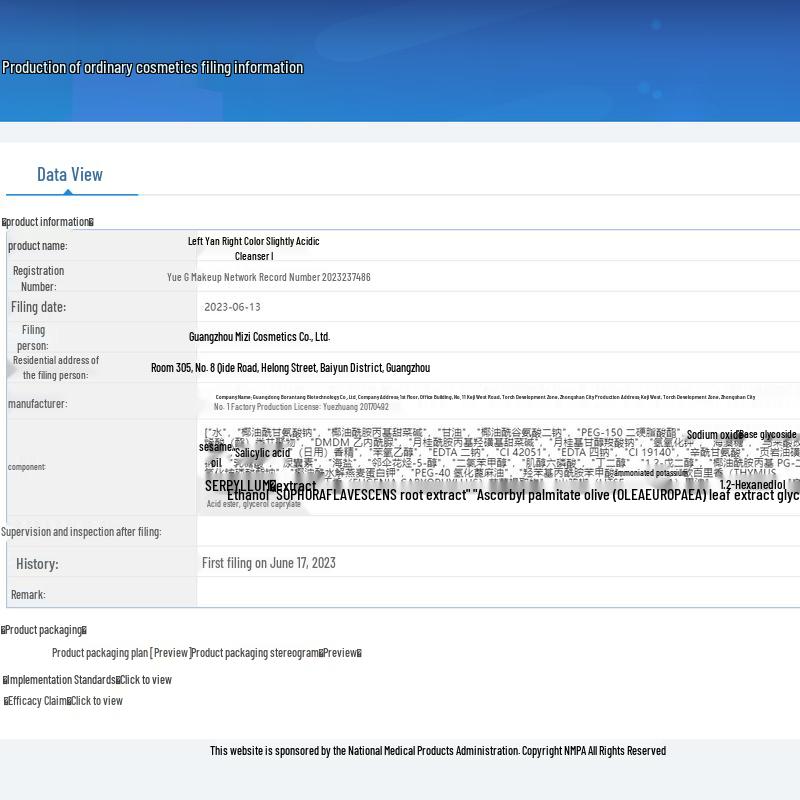This screenshot has height=800, width=800.
Task: Click the 'Salicylic acid' ingredient text
Action: tap(262, 453)
